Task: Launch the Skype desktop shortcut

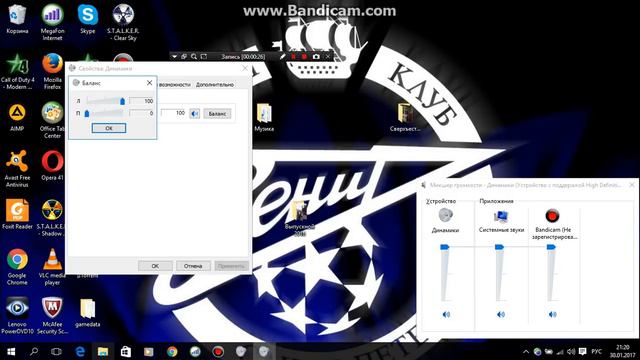Action: tap(88, 20)
